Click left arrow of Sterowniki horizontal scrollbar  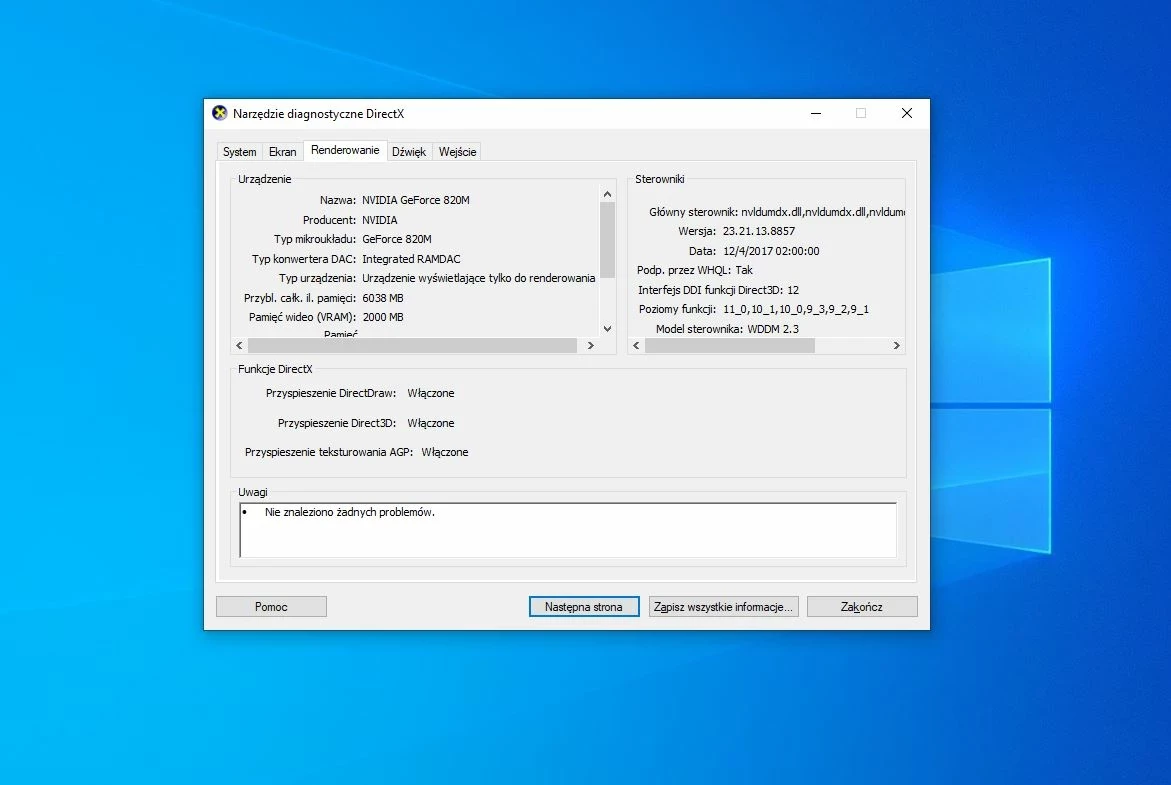[x=636, y=345]
